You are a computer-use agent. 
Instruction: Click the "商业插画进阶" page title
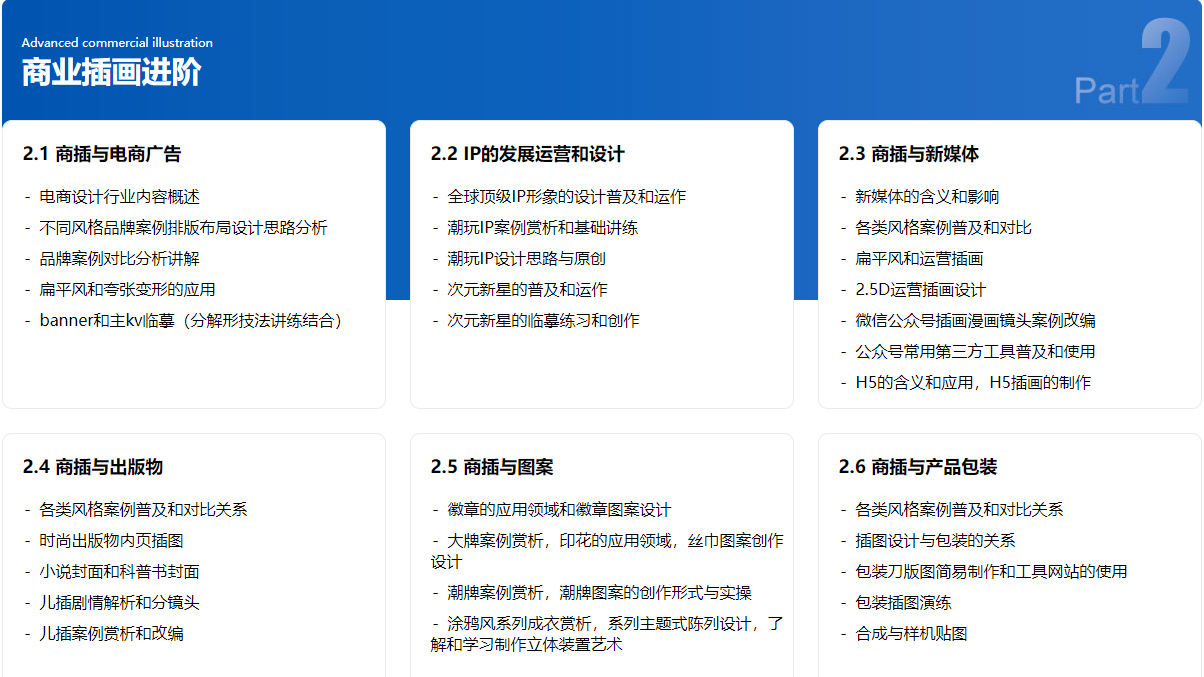pos(111,73)
